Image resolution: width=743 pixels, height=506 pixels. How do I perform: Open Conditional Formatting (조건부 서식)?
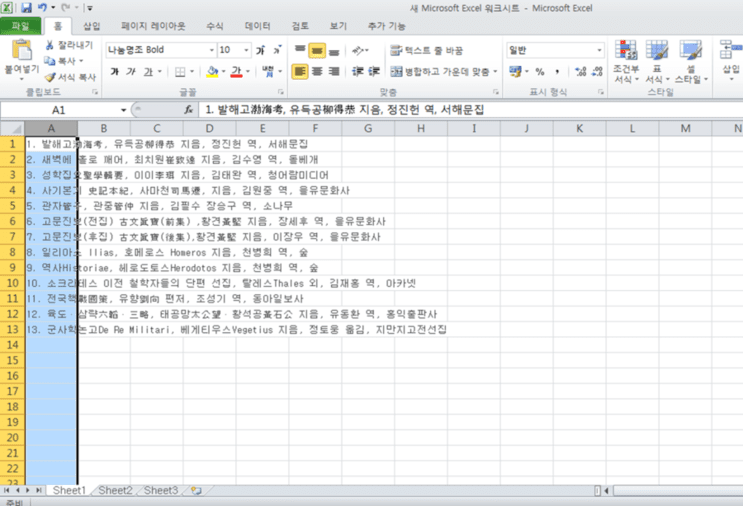coord(626,62)
